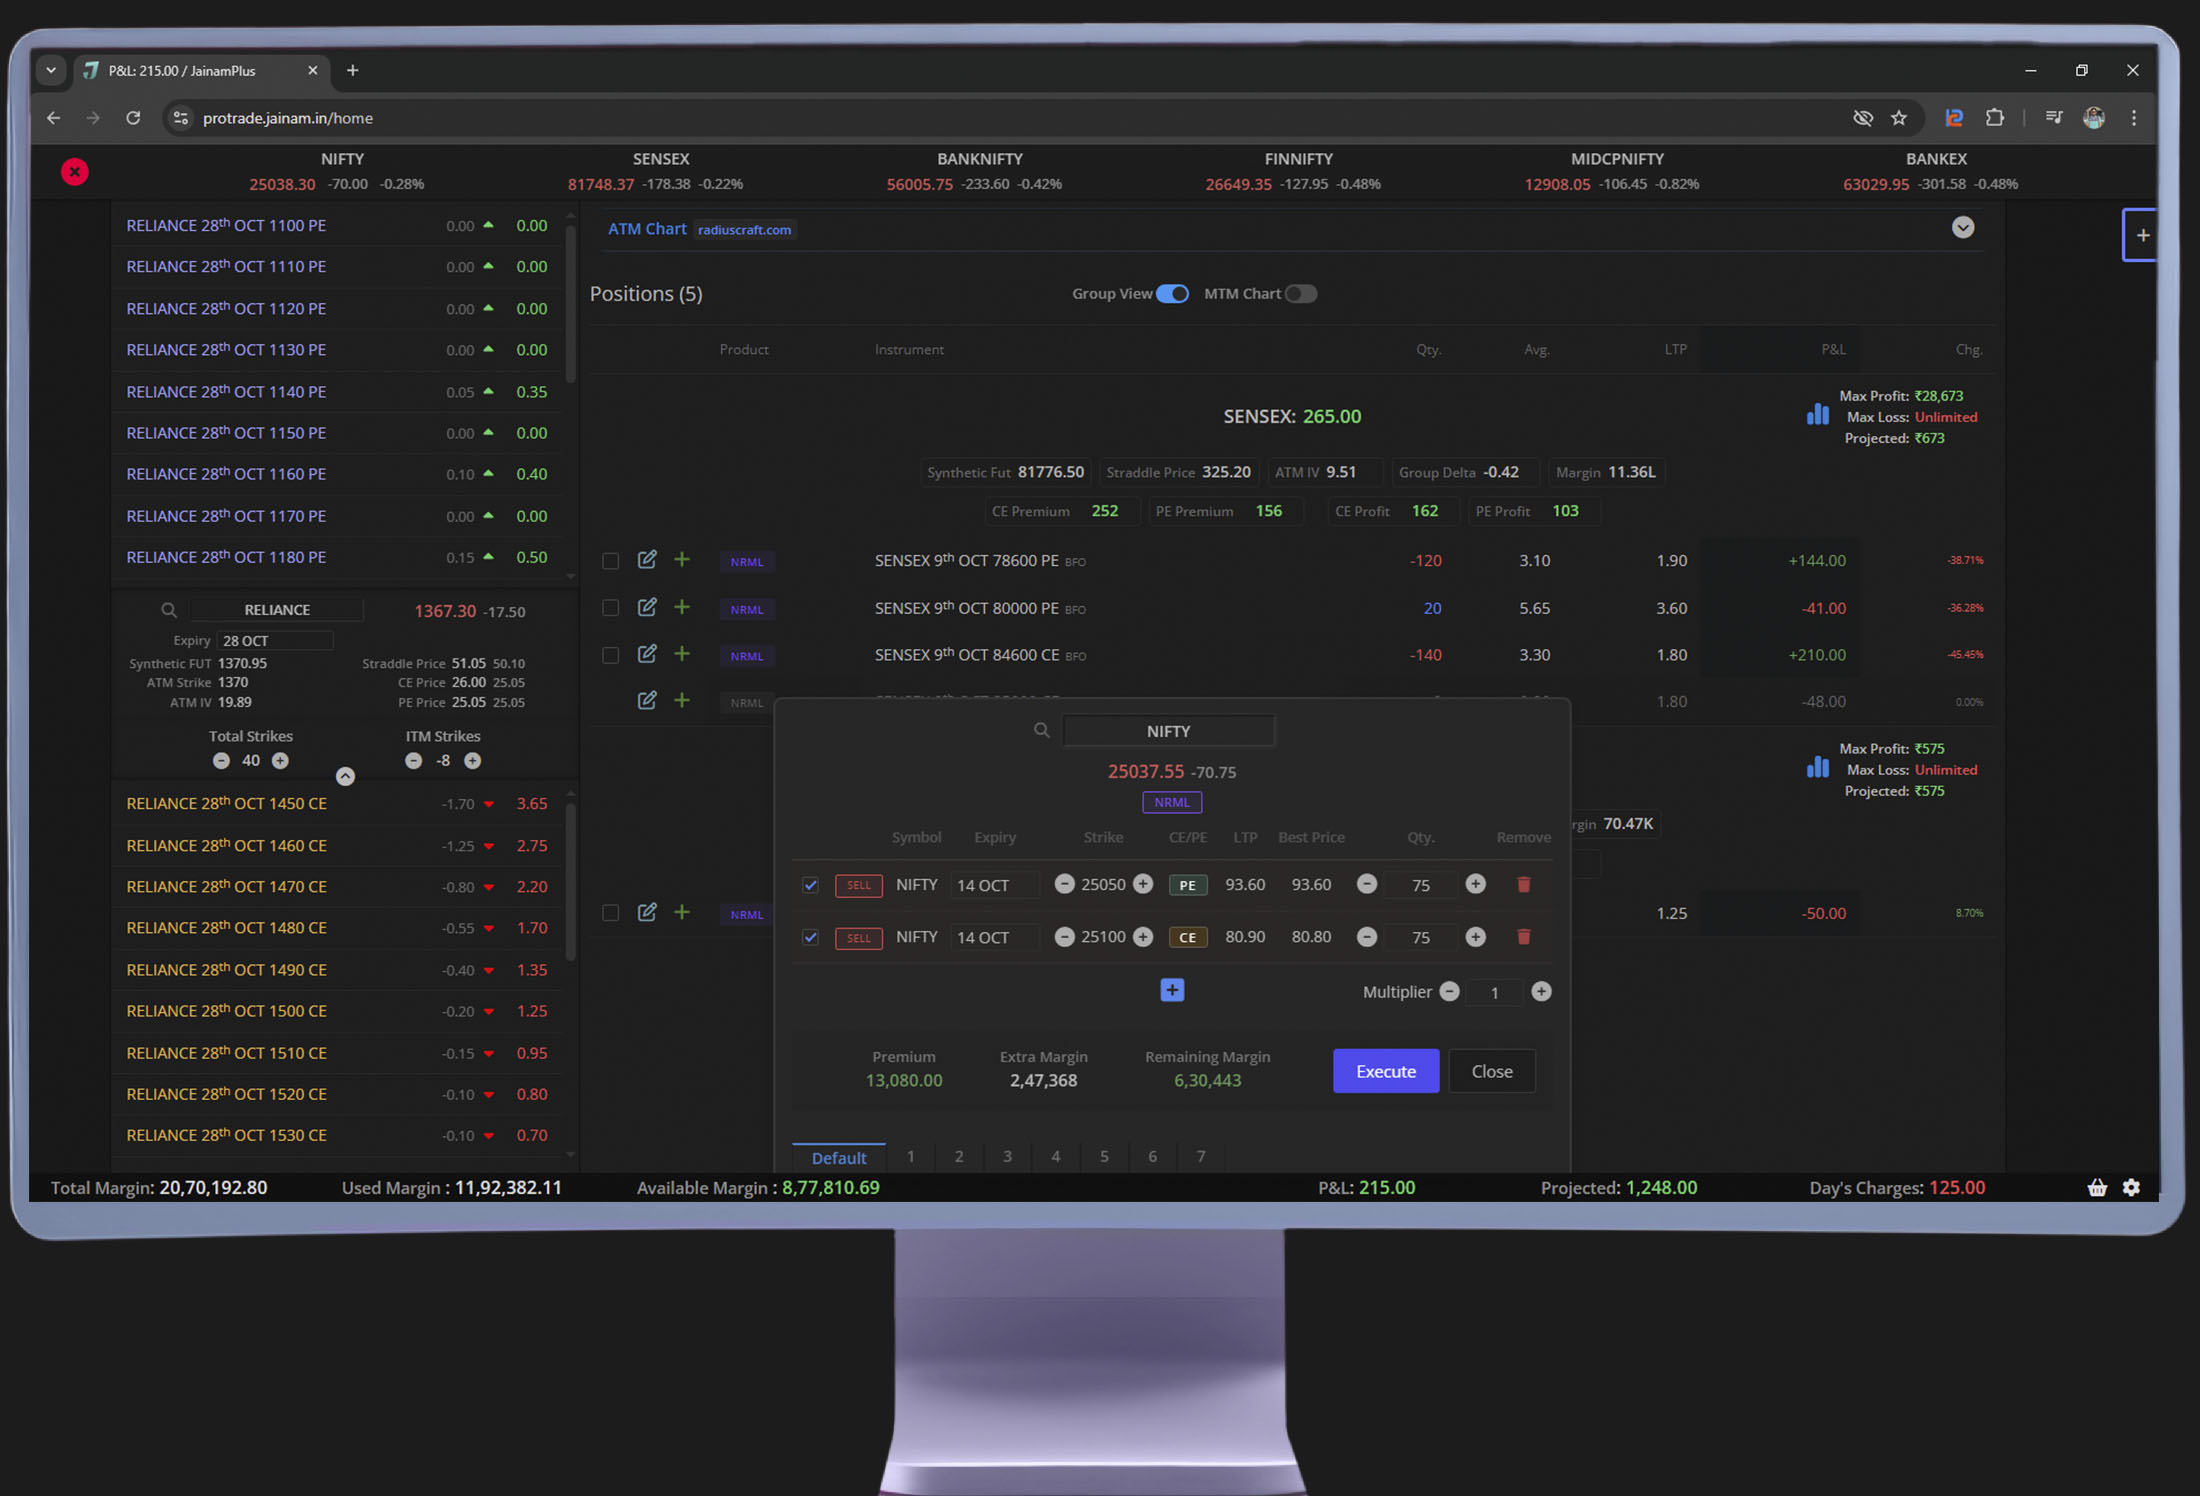Increase the Multiplier with plus stepper

click(x=1541, y=991)
